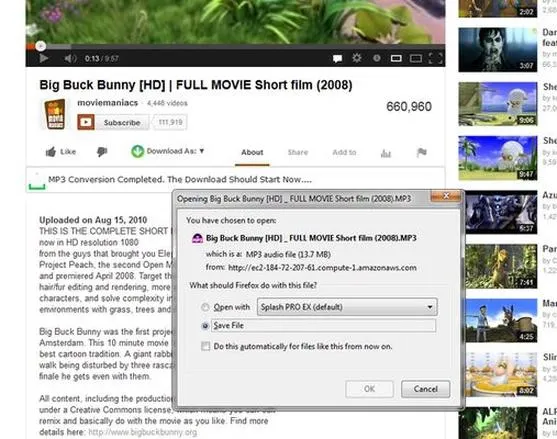This screenshot has width=557, height=439.
Task: Click the Uploaded on Aug 15, 2010 text
Action: pyautogui.click(x=93, y=220)
